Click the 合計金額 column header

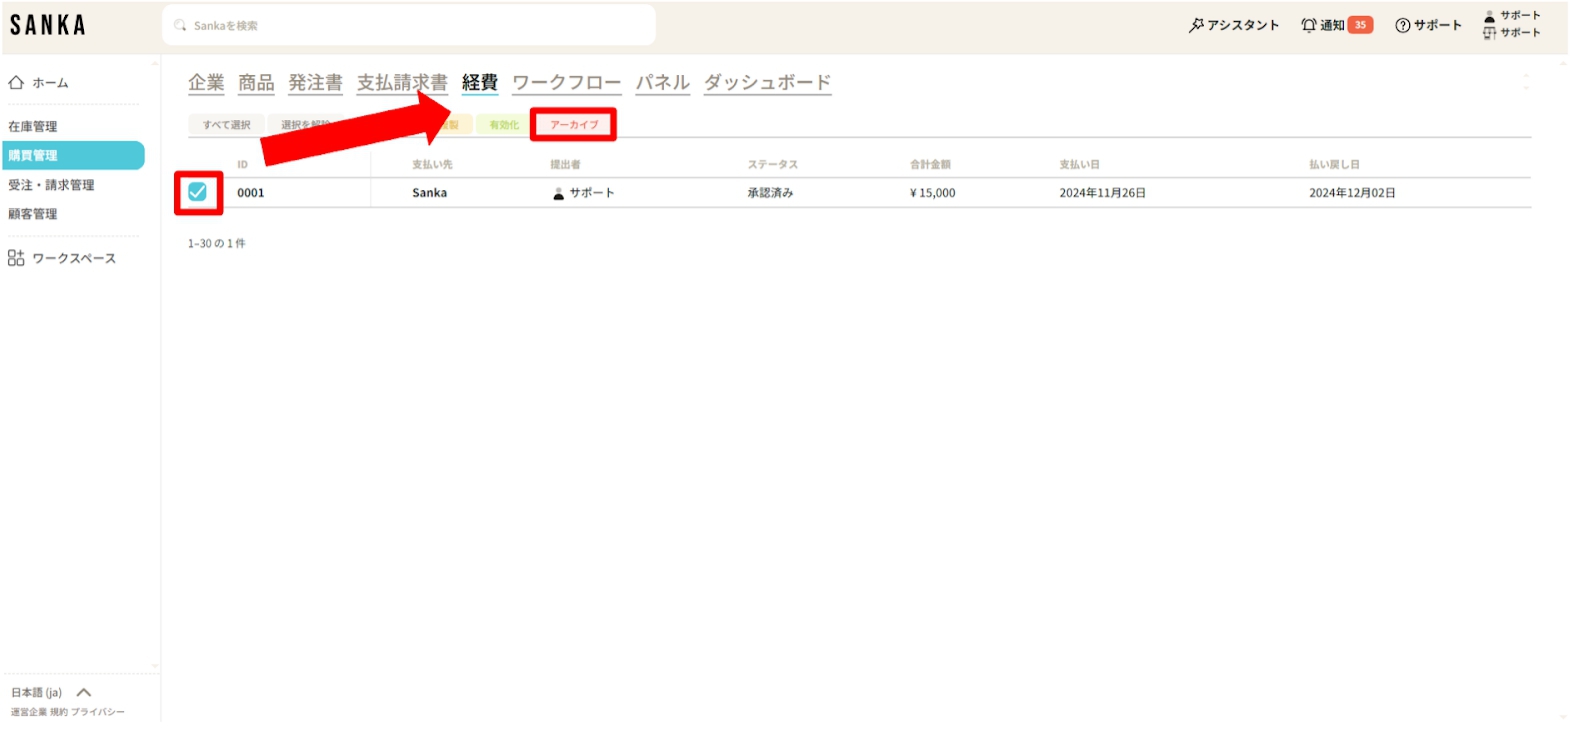coord(930,165)
